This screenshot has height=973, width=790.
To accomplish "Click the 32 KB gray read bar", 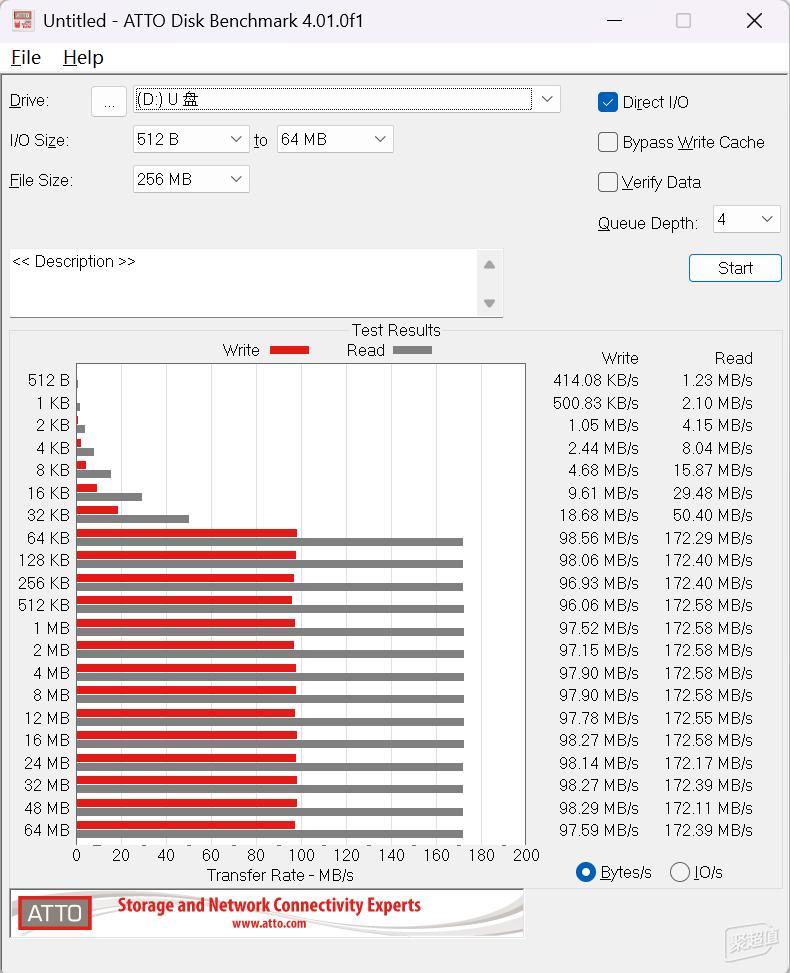I will (x=133, y=519).
